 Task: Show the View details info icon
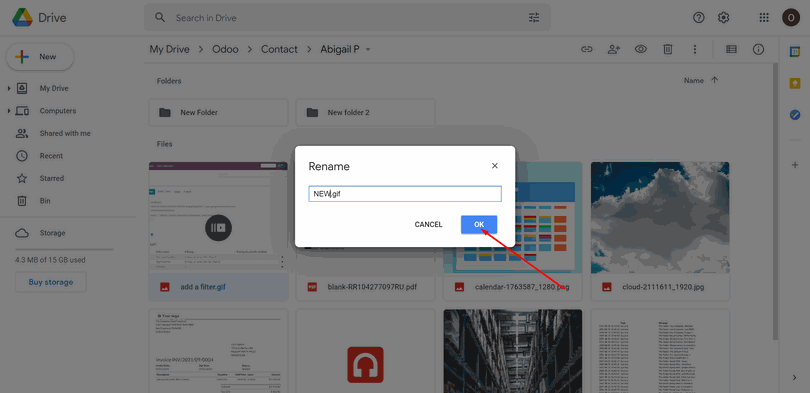pos(758,49)
